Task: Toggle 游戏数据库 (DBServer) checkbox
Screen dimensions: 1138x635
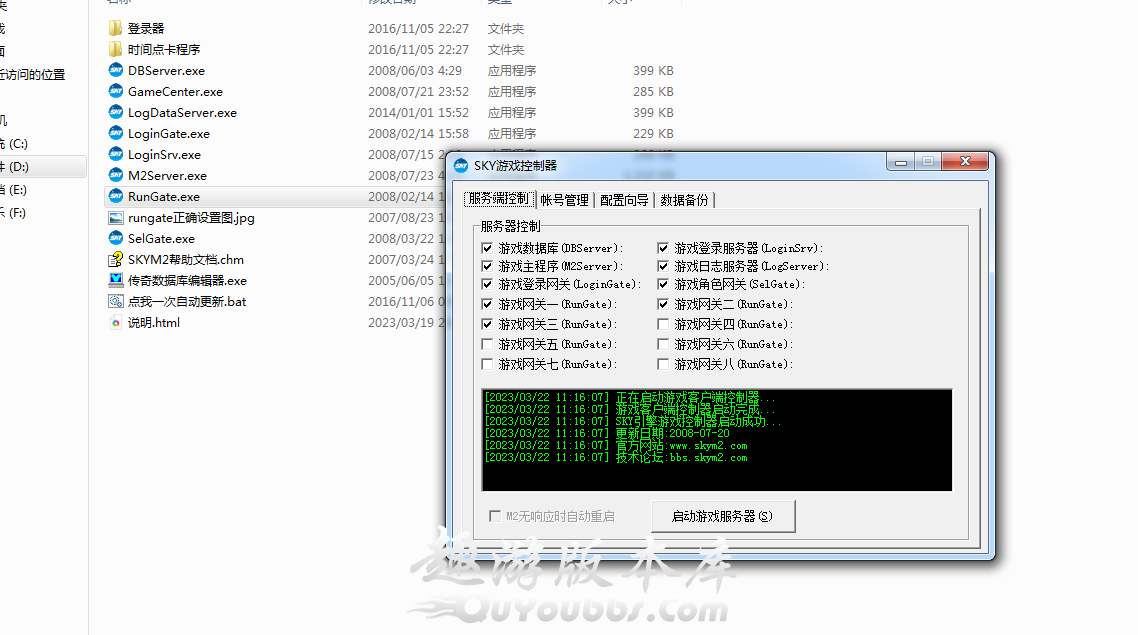Action: point(487,248)
